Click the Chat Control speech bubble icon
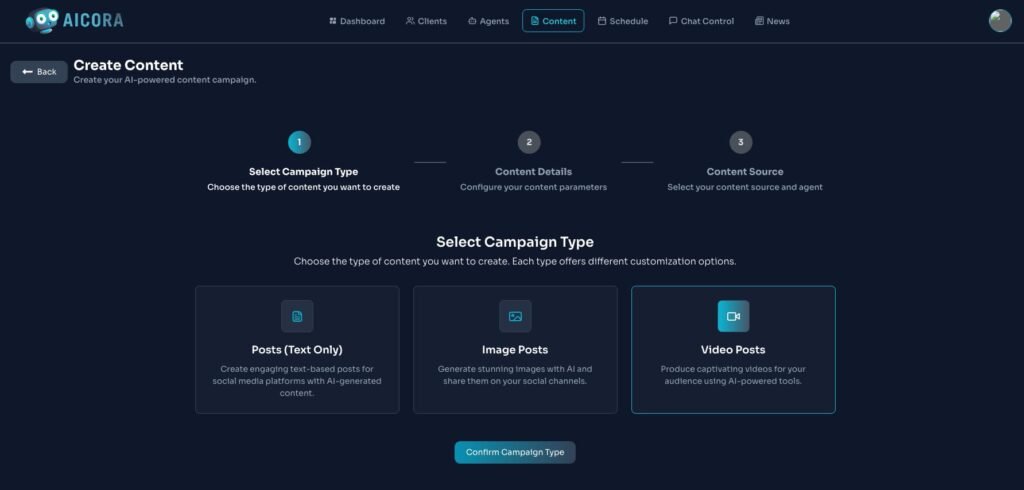1024x490 pixels. click(673, 21)
